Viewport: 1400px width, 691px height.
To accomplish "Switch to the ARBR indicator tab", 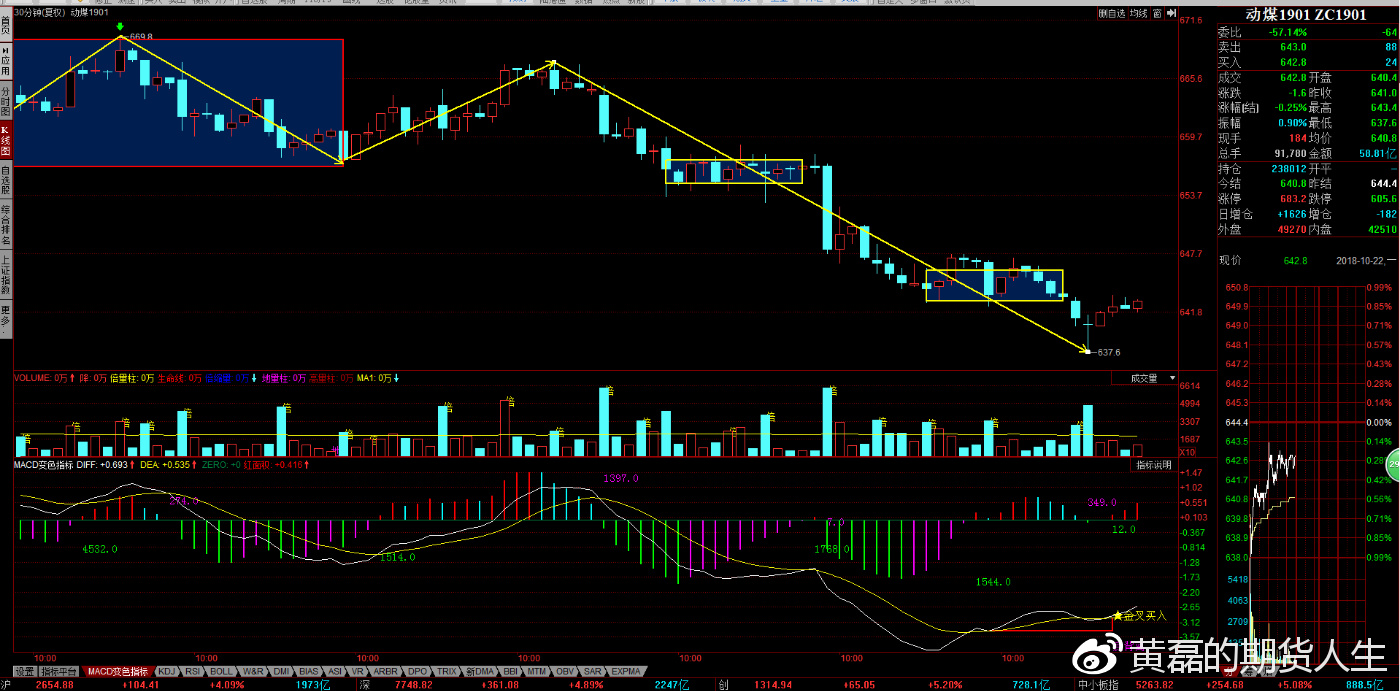I will tap(385, 671).
